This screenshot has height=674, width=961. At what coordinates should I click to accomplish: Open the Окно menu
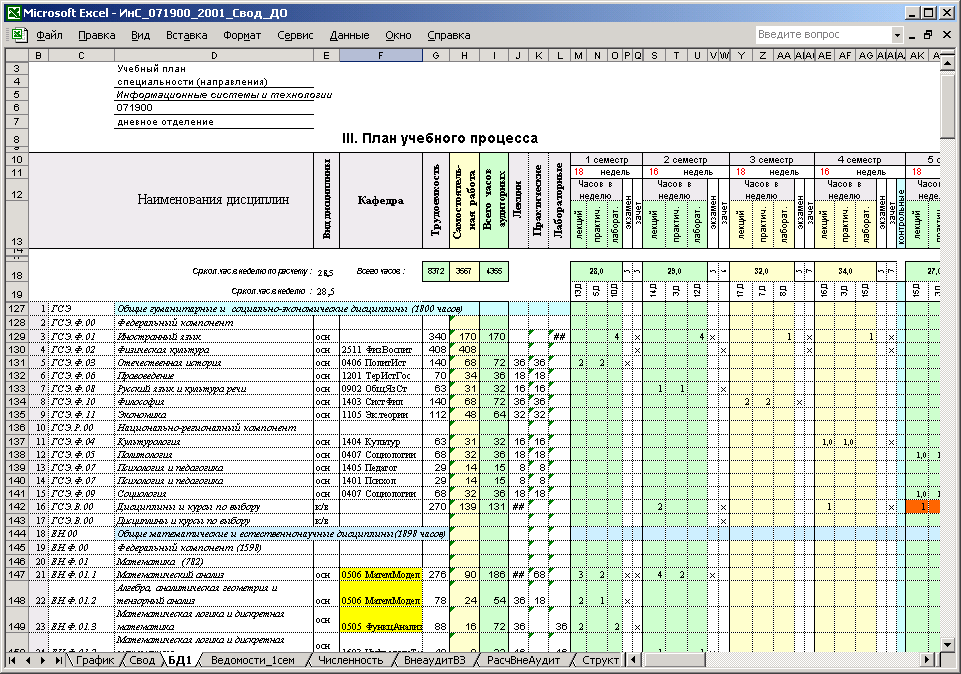(398, 35)
